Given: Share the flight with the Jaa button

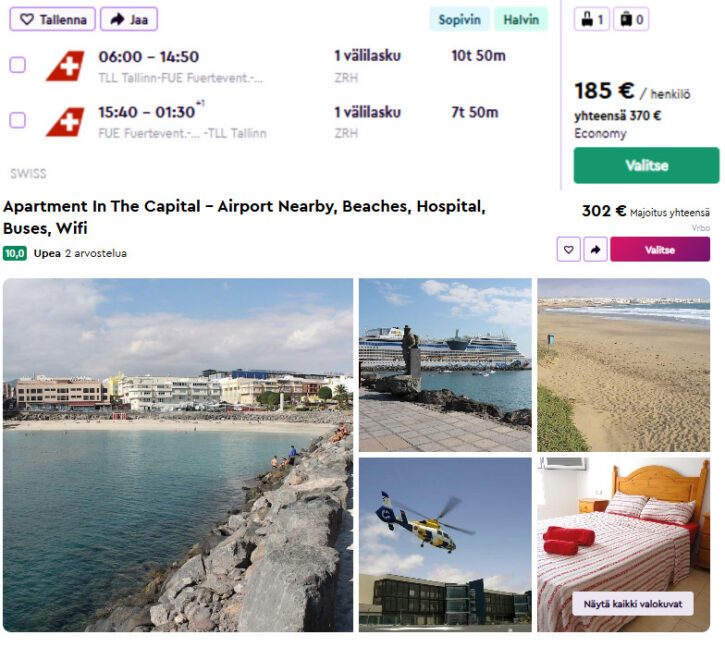Looking at the screenshot, I should [x=129, y=19].
